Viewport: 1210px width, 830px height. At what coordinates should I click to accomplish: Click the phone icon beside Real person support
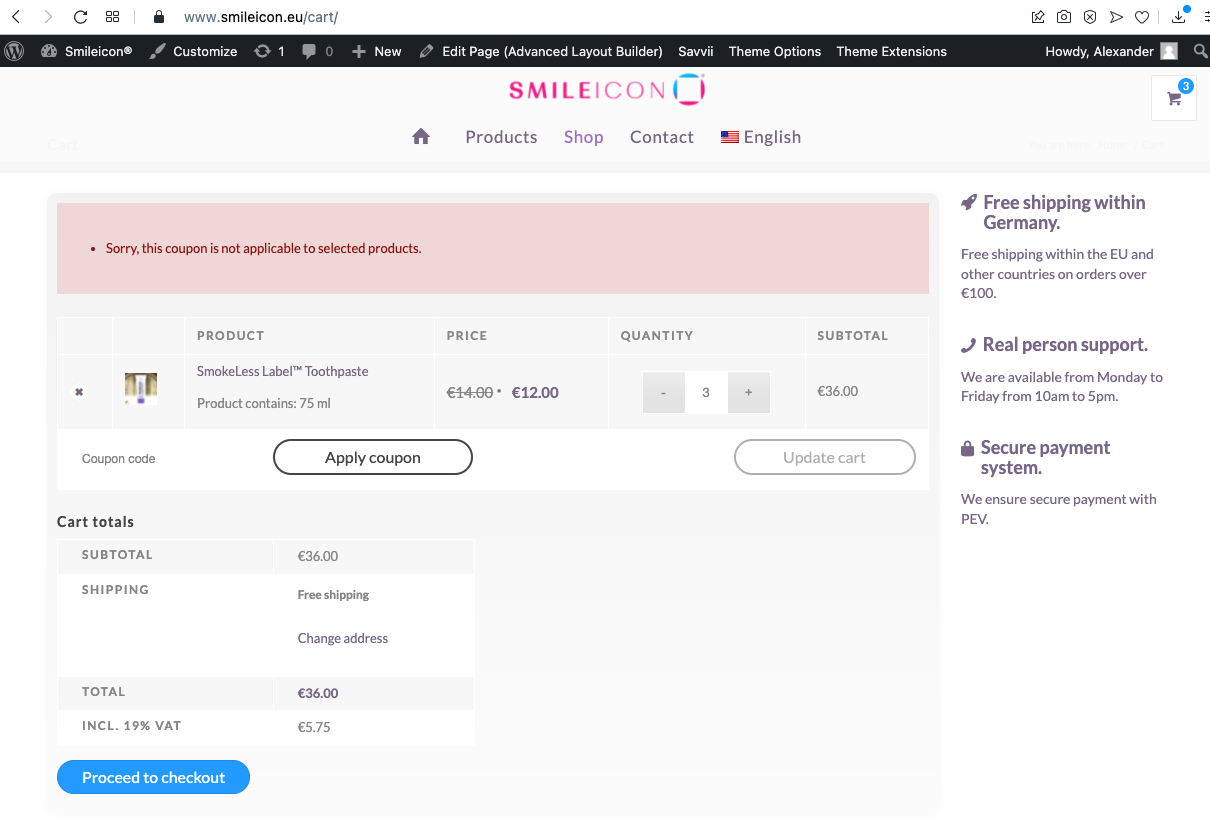[x=969, y=345]
